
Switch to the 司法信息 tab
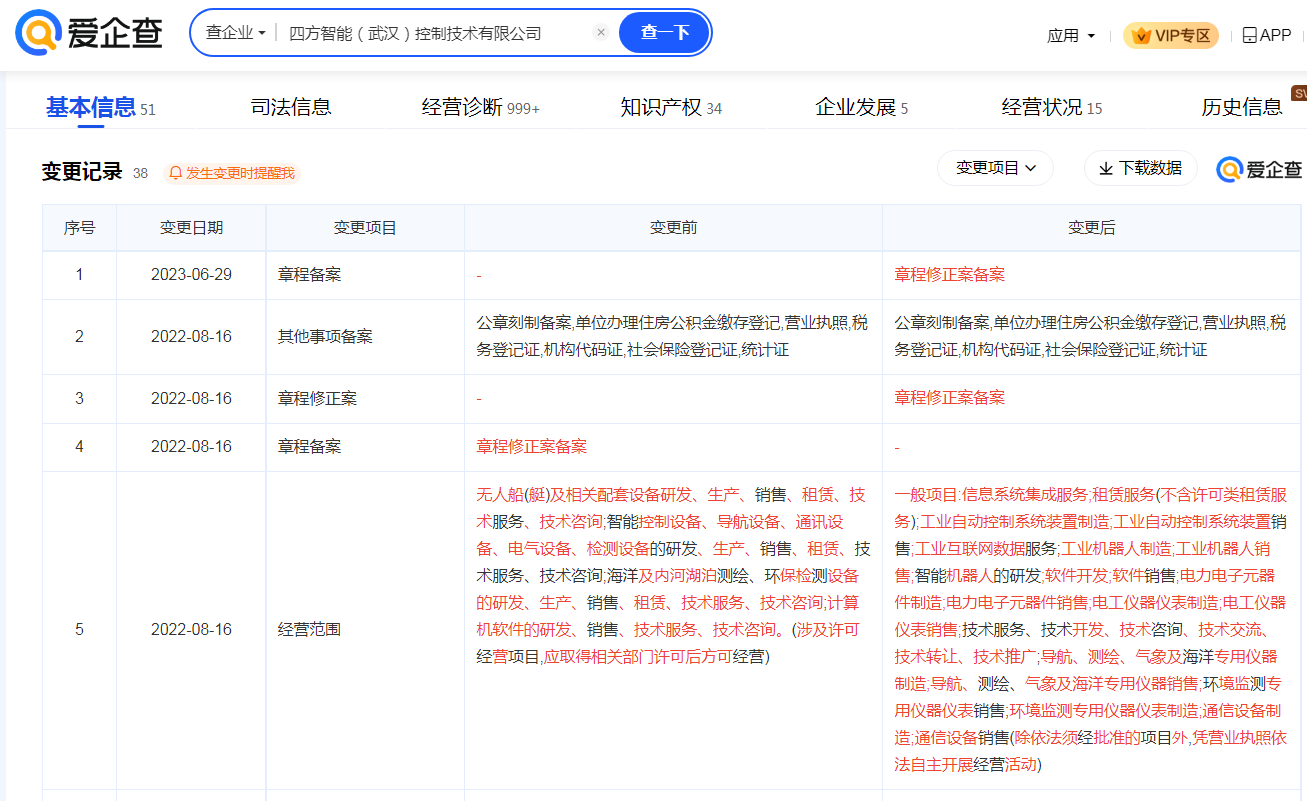(x=291, y=107)
